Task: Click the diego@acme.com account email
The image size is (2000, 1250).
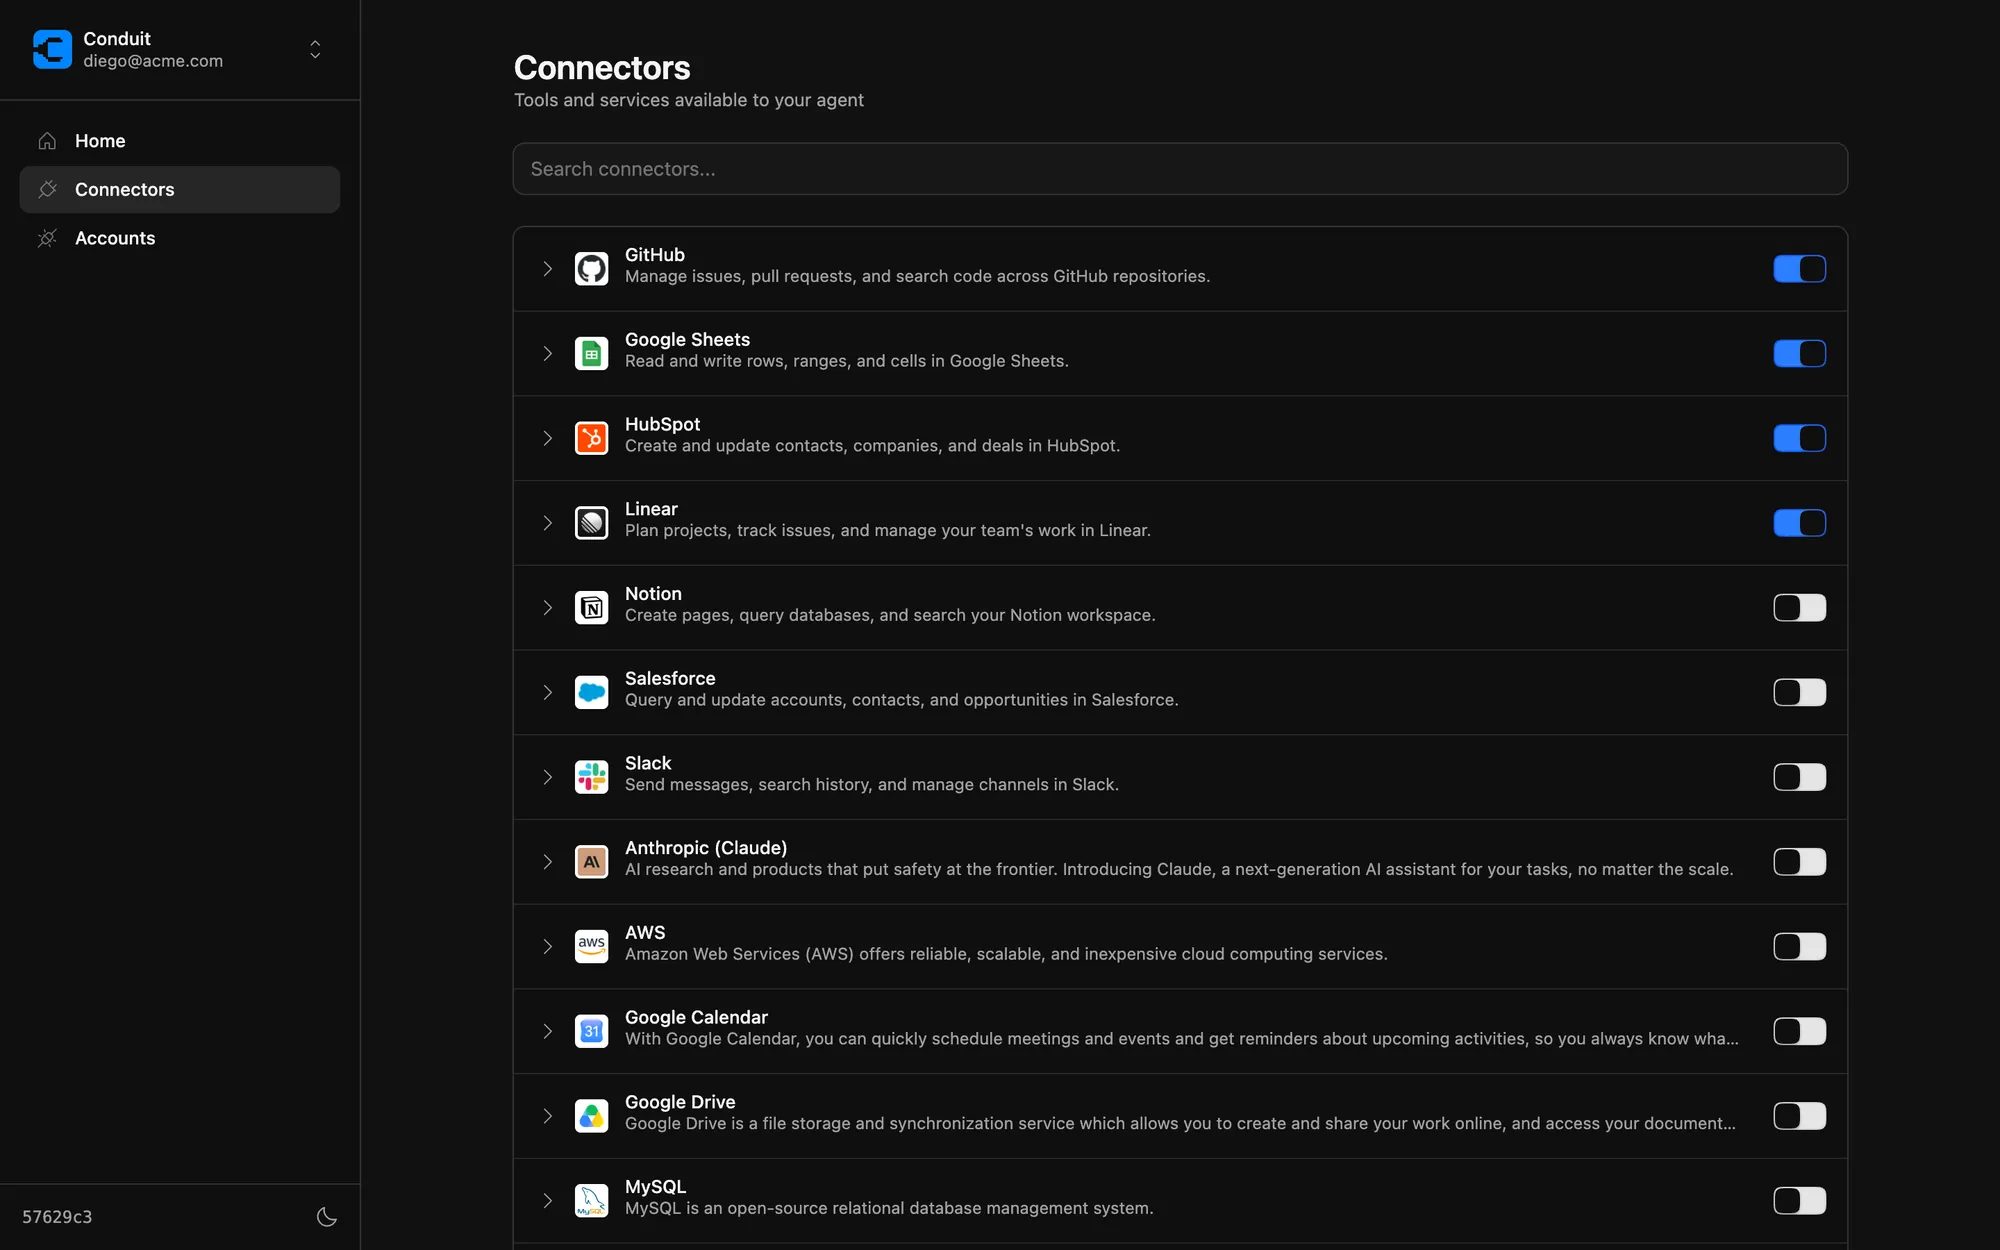Action: [x=153, y=61]
